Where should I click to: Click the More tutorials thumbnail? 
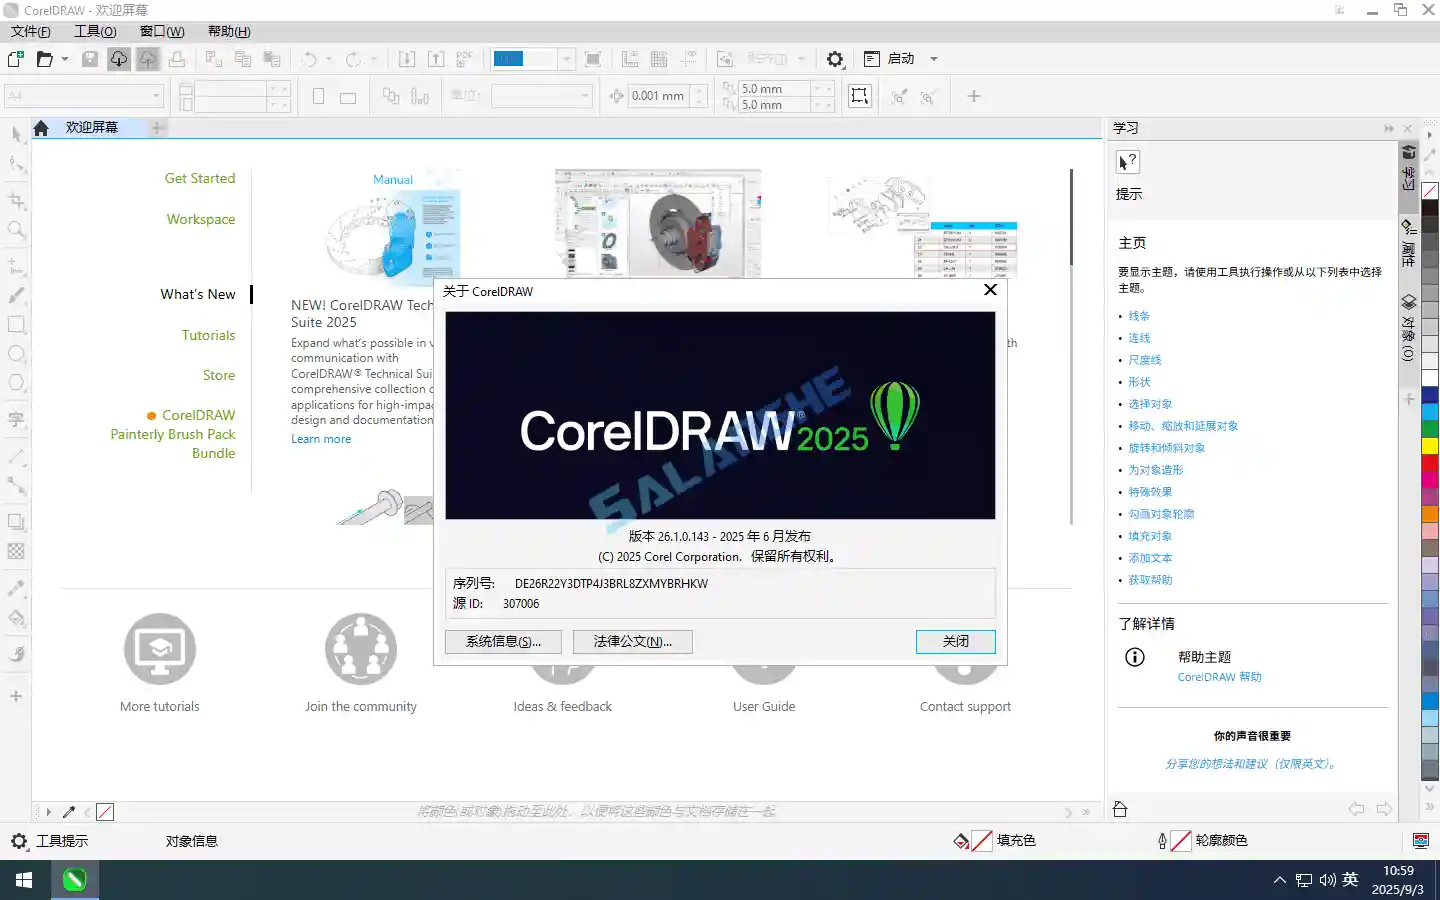[160, 648]
